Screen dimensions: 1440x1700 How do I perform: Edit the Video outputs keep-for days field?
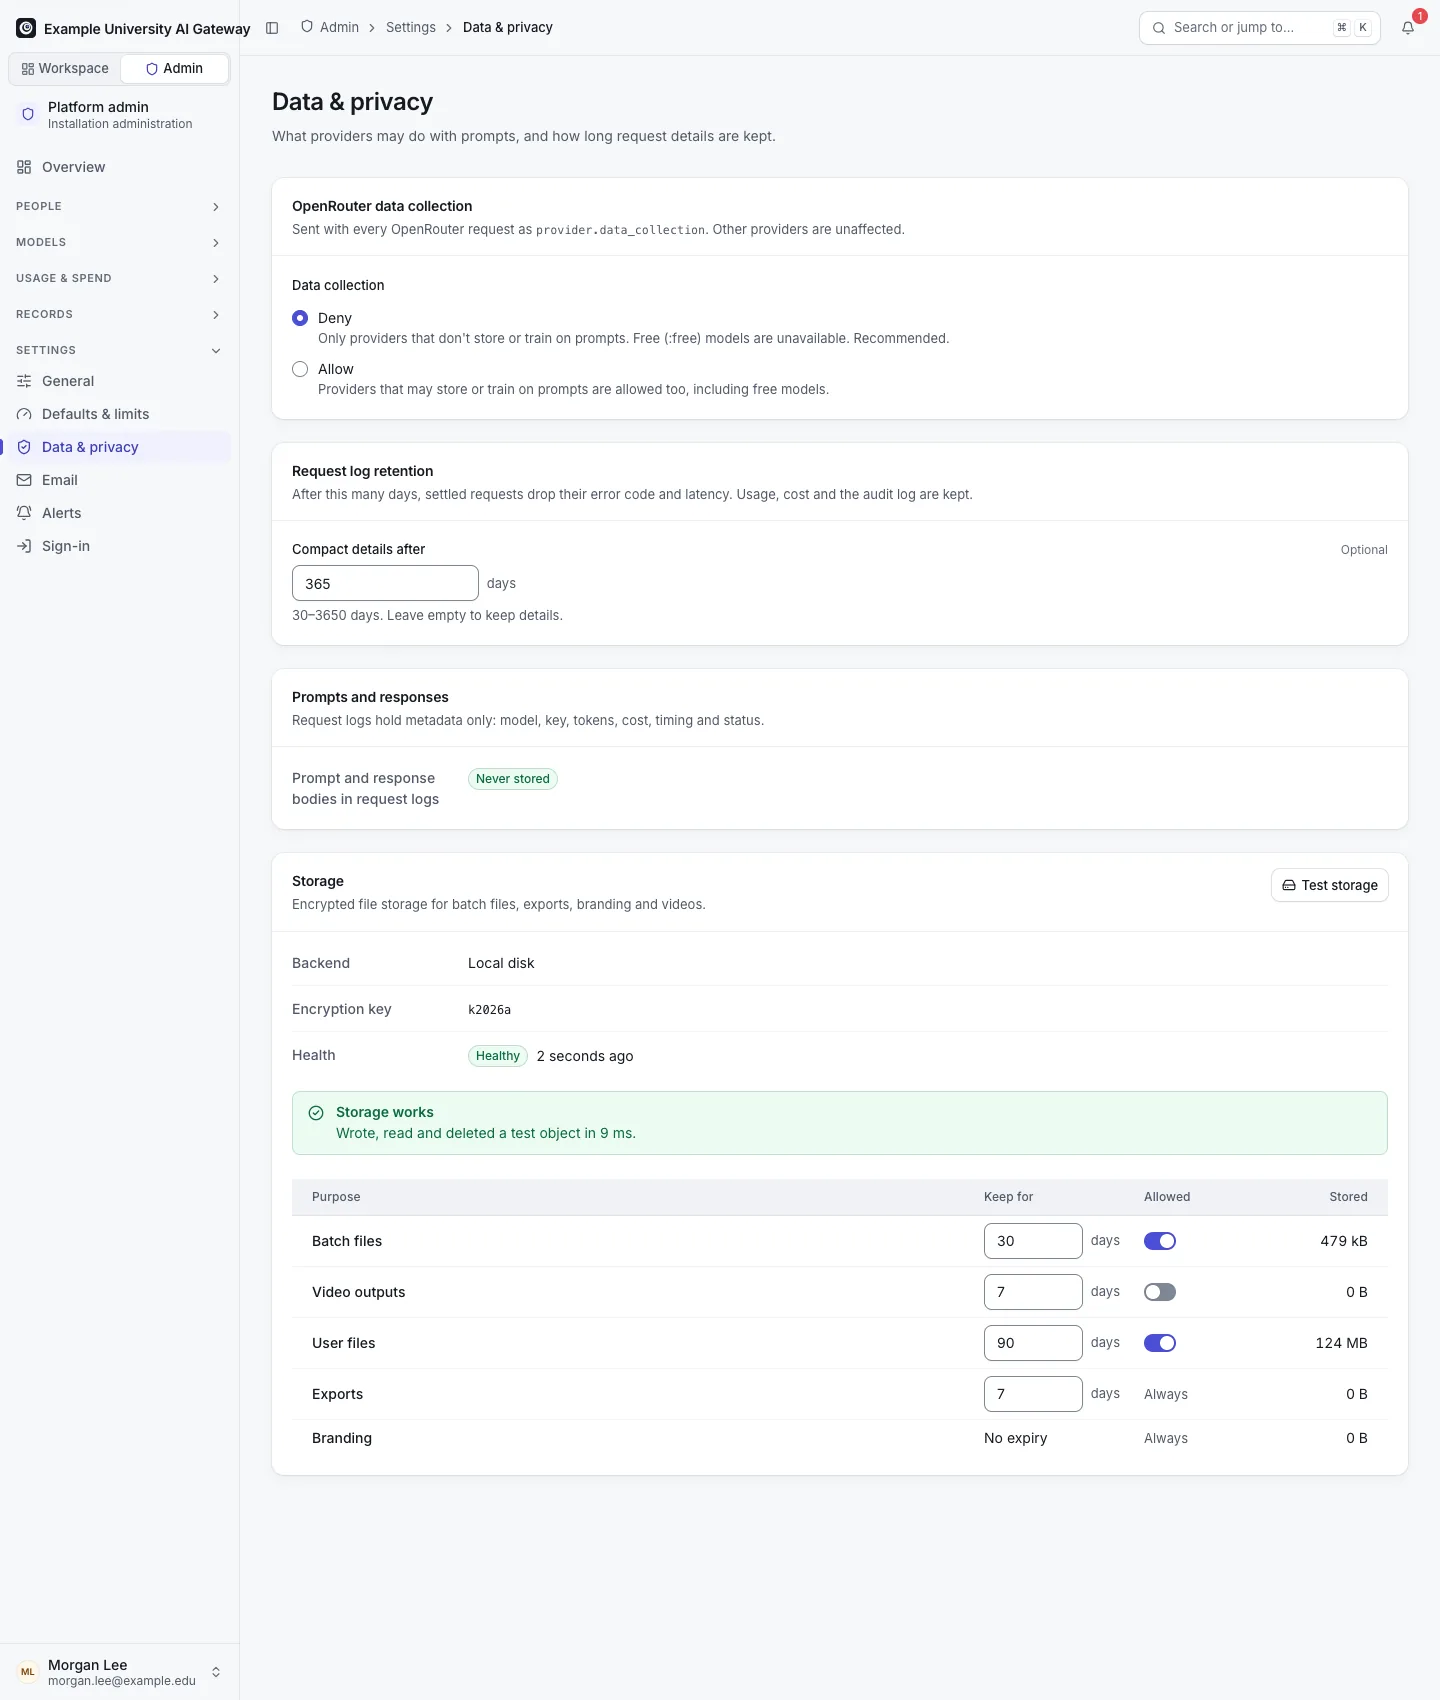point(1033,1292)
